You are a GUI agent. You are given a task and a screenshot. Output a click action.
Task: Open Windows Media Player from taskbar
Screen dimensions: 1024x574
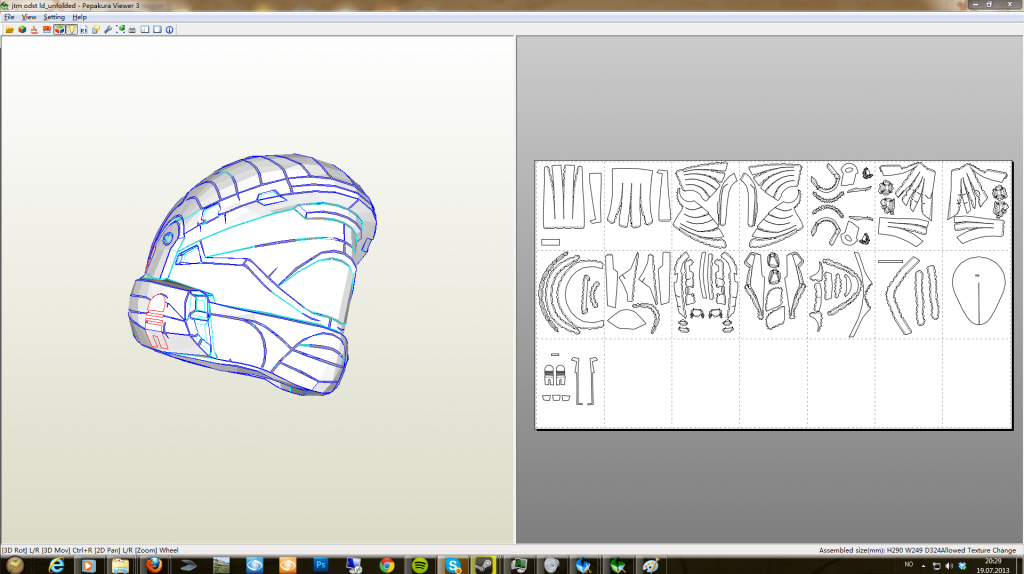tap(88, 566)
